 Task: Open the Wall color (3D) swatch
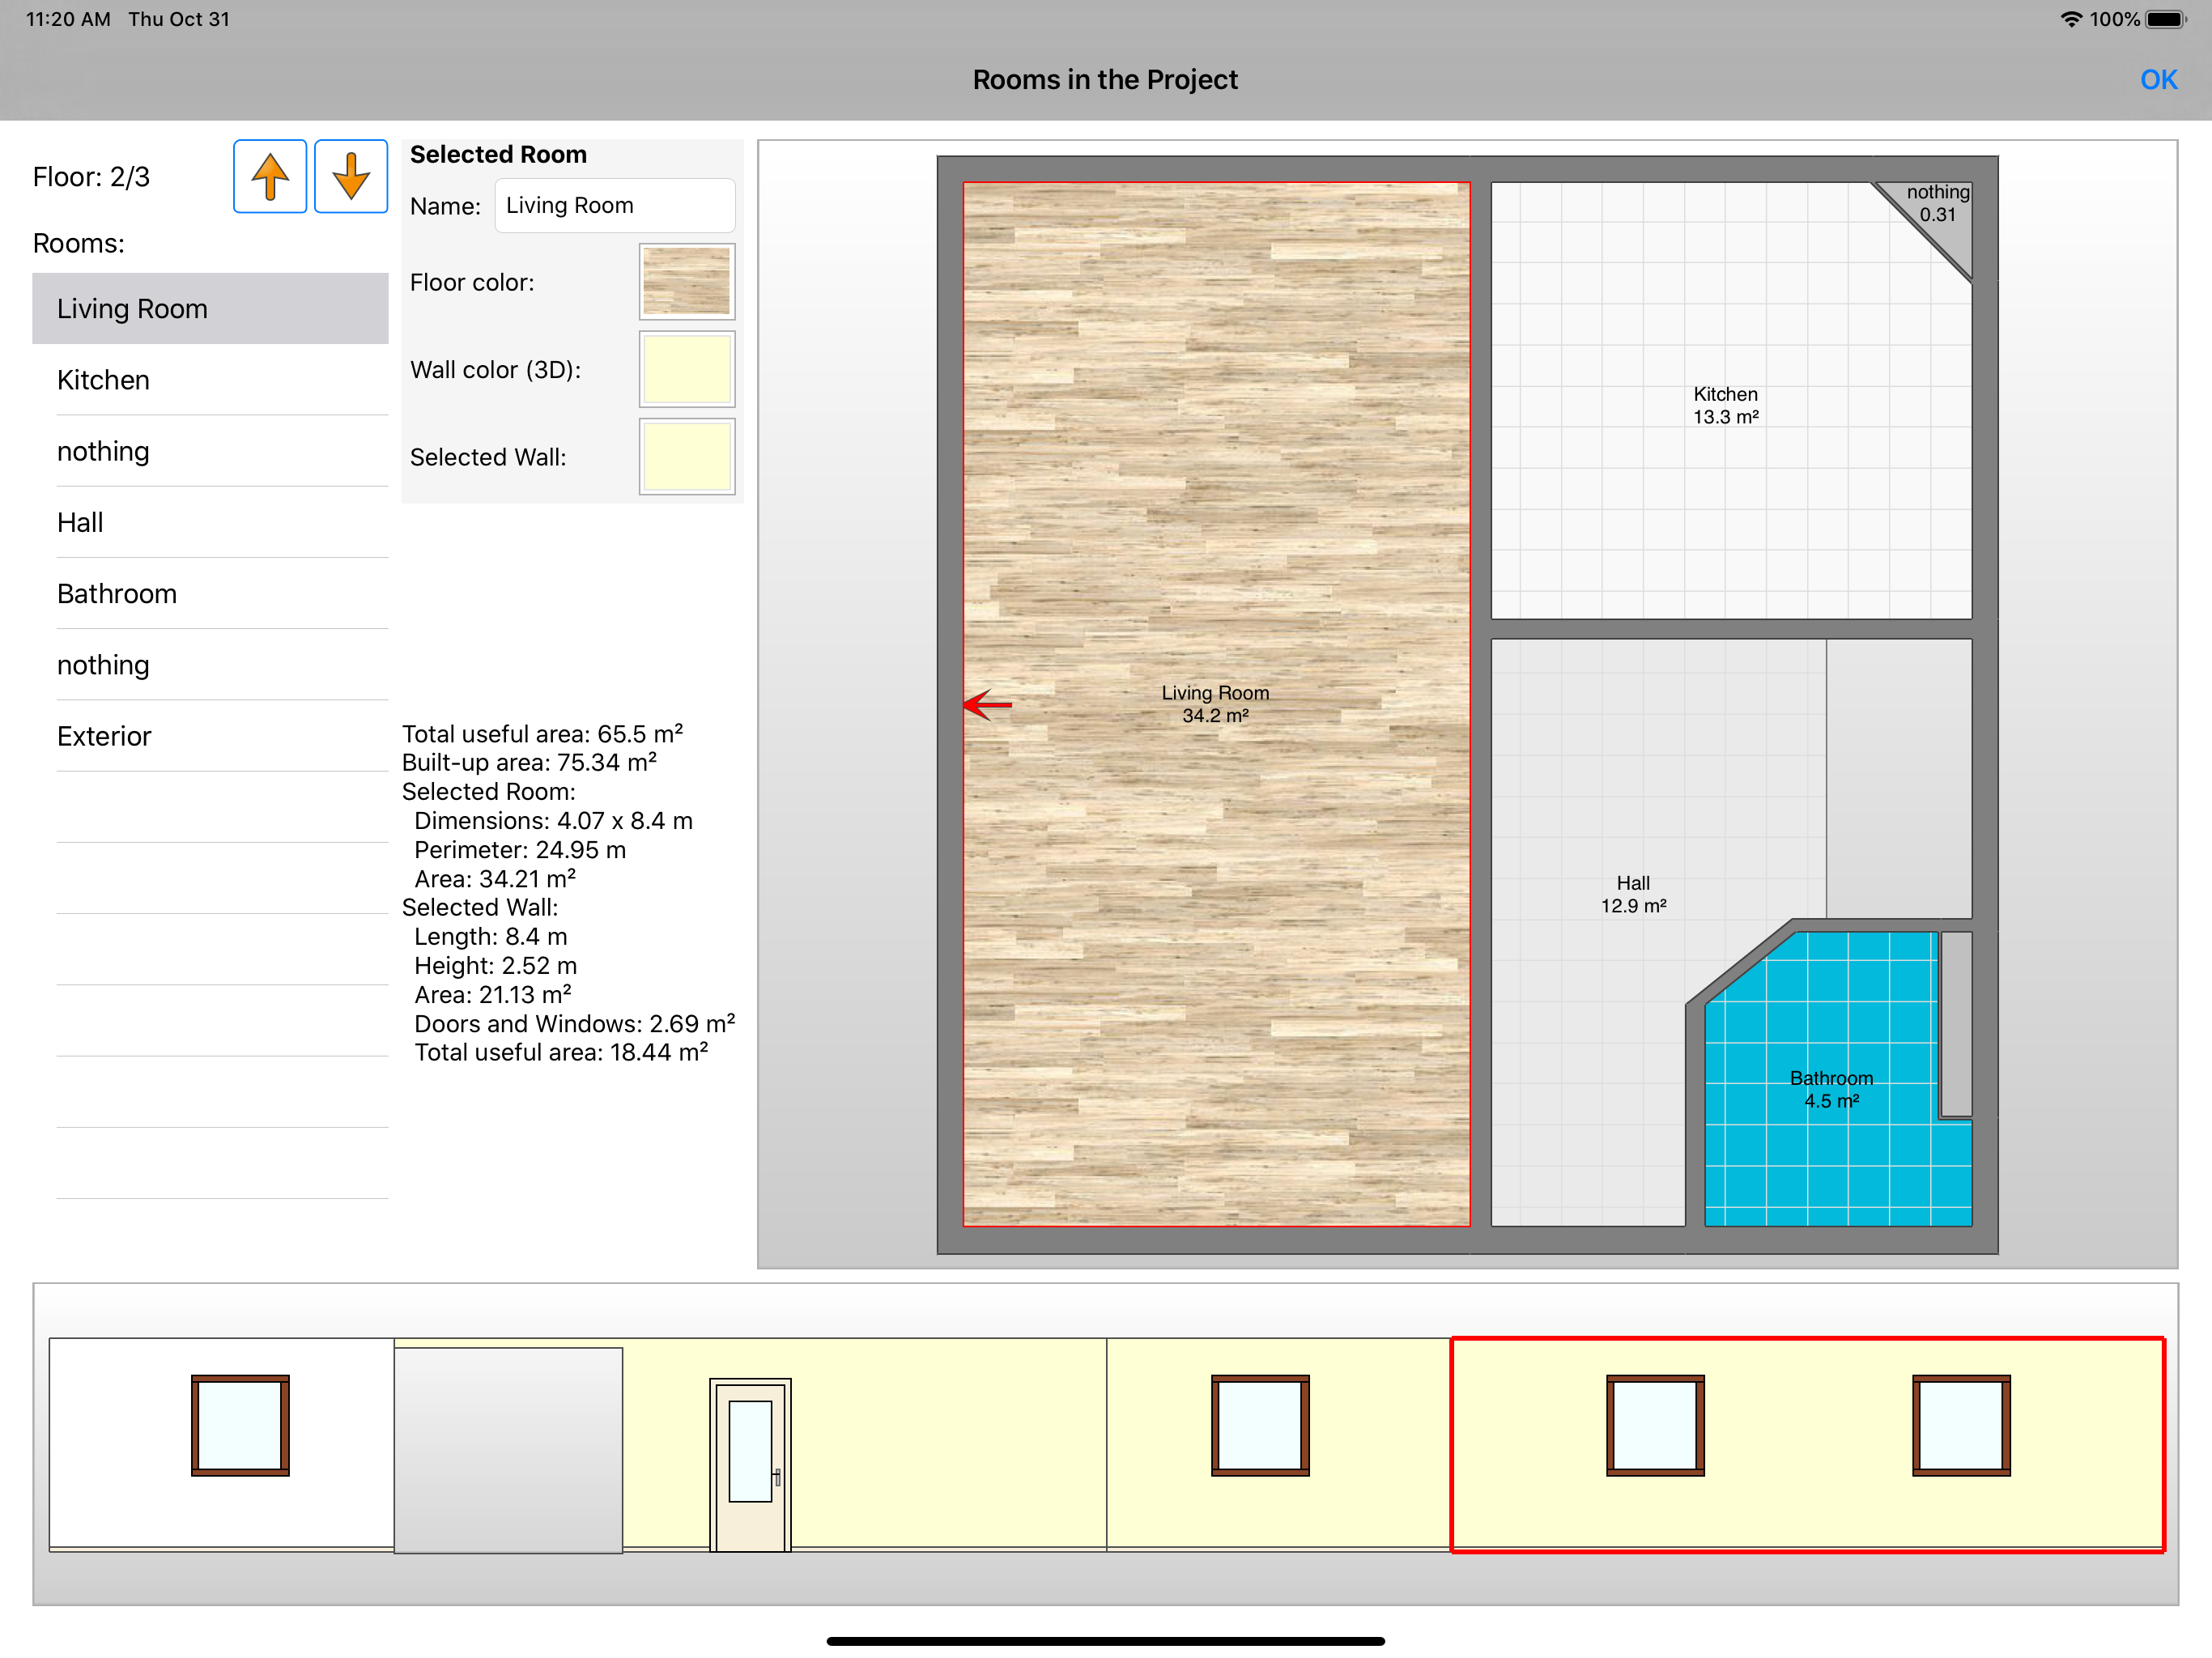[687, 369]
